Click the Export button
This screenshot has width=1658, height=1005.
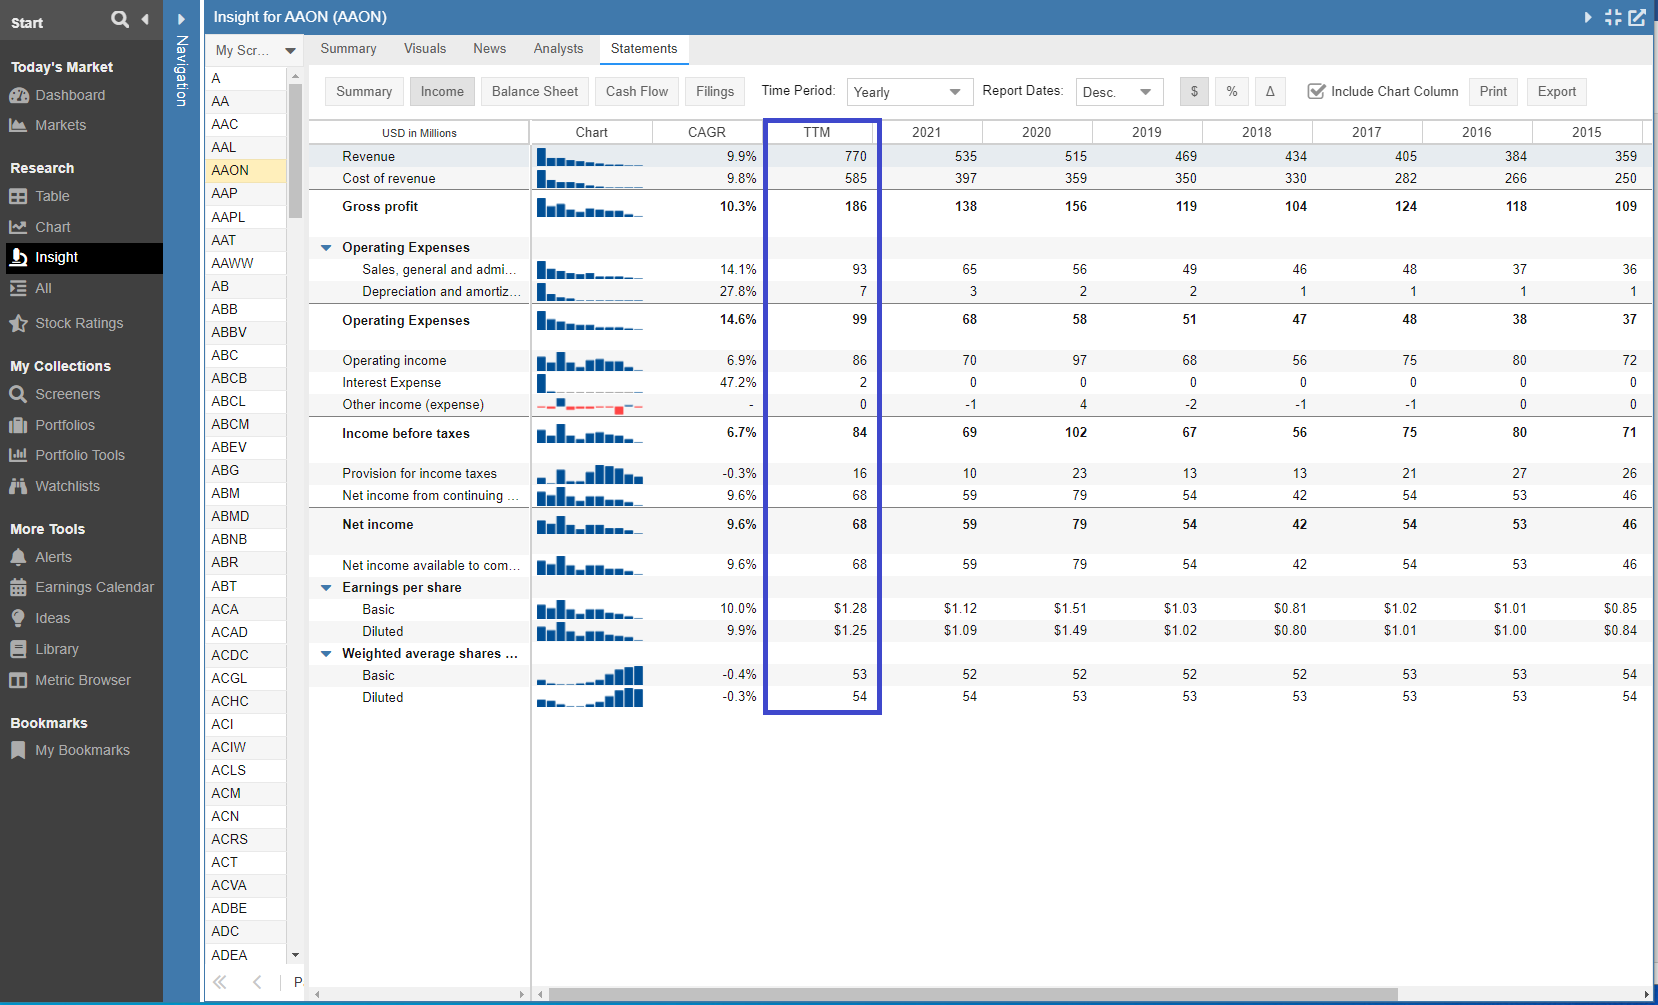coord(1557,91)
